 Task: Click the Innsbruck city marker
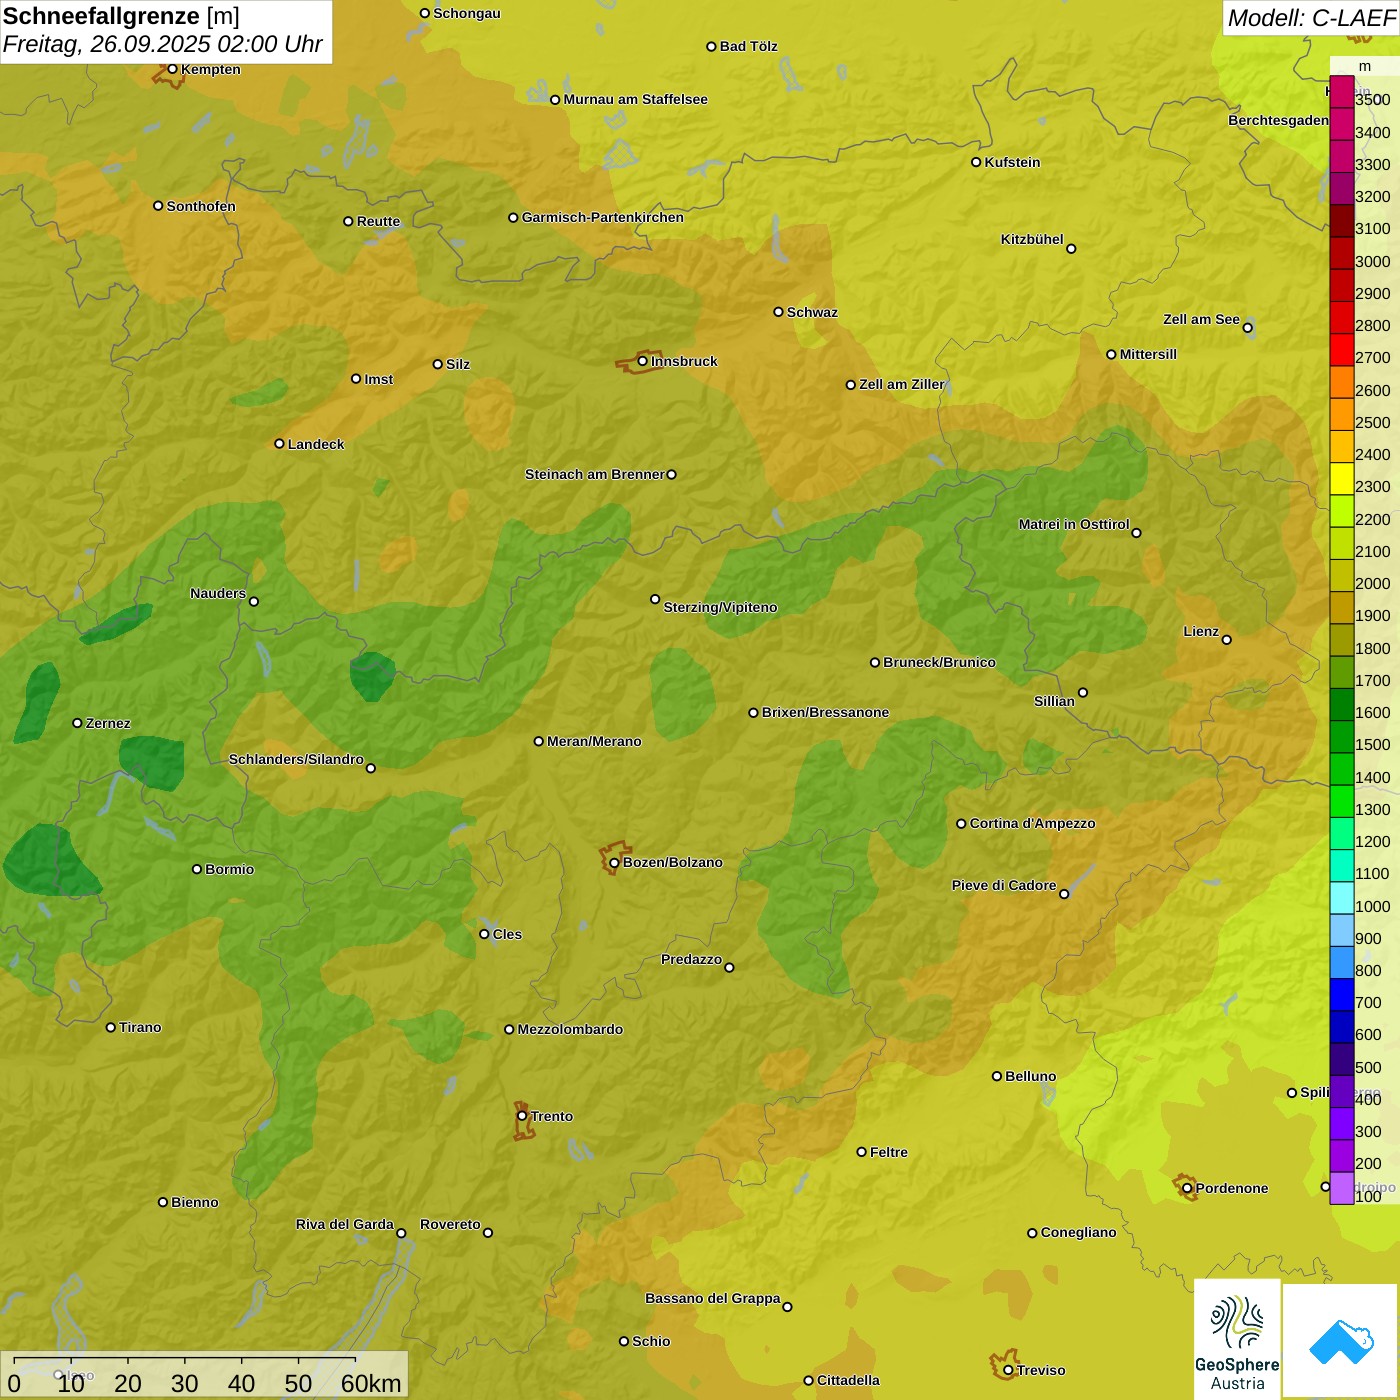coord(643,361)
